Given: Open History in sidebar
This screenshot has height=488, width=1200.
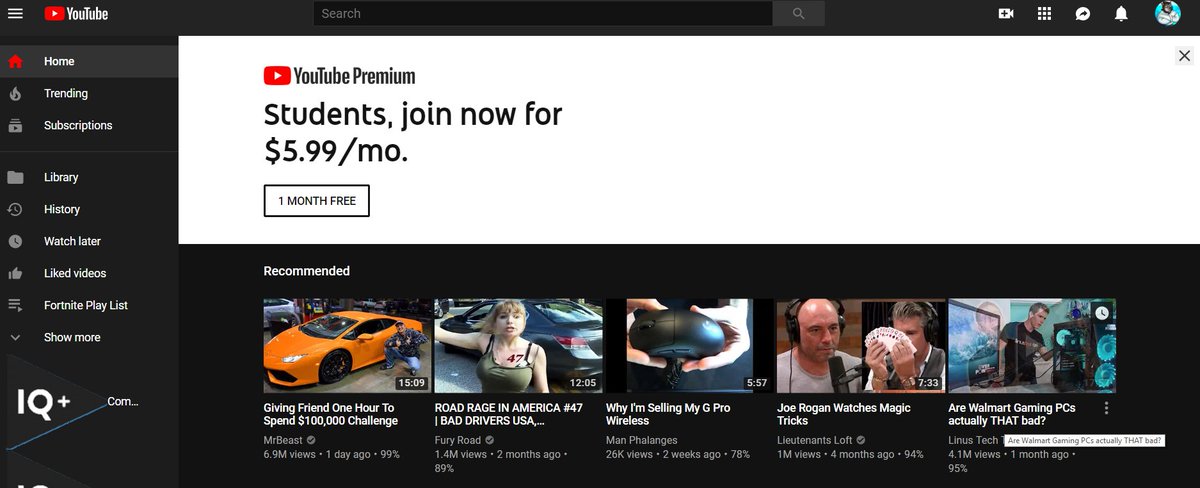Looking at the screenshot, I should tap(89, 209).
